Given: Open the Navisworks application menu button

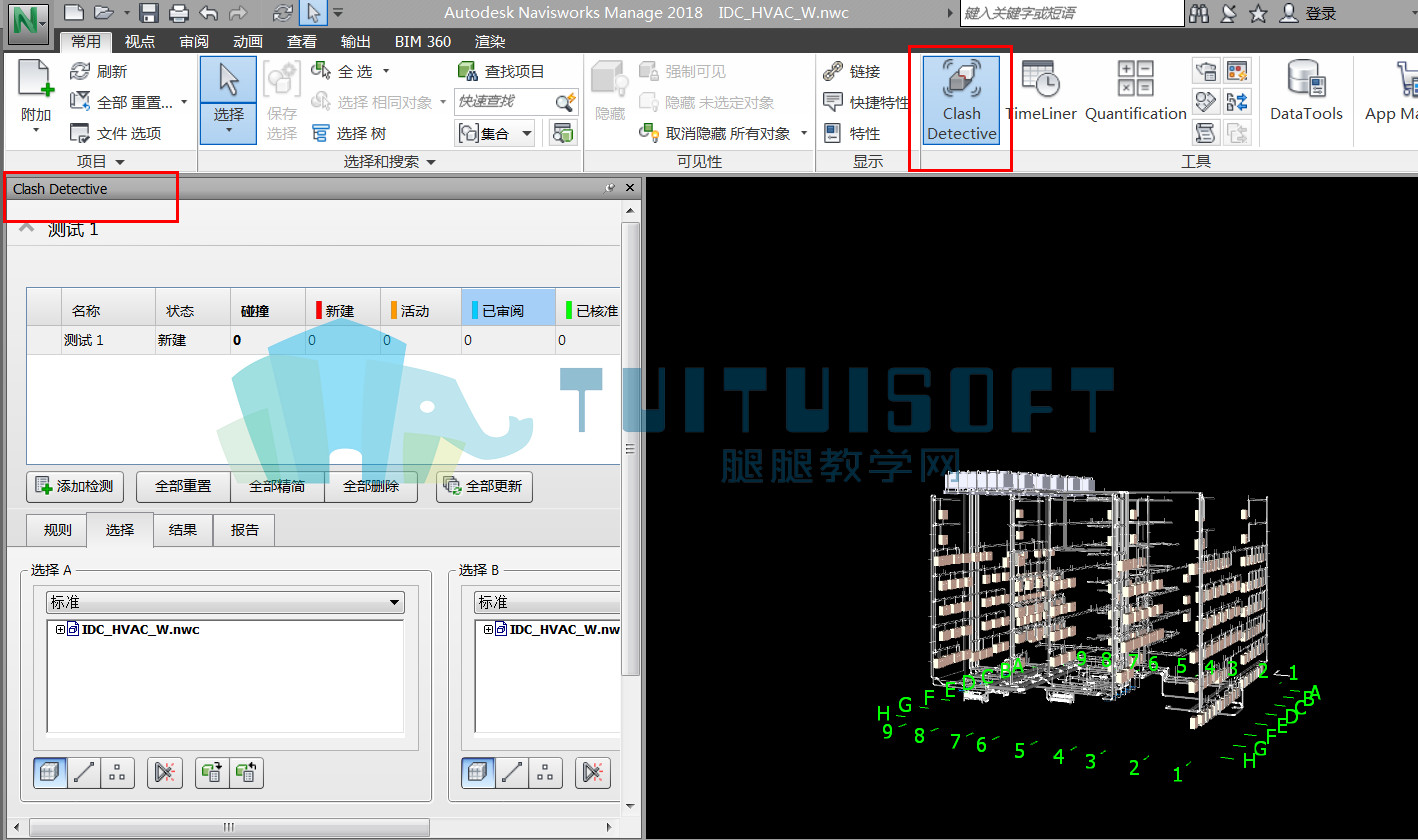Looking at the screenshot, I should coord(28,23).
